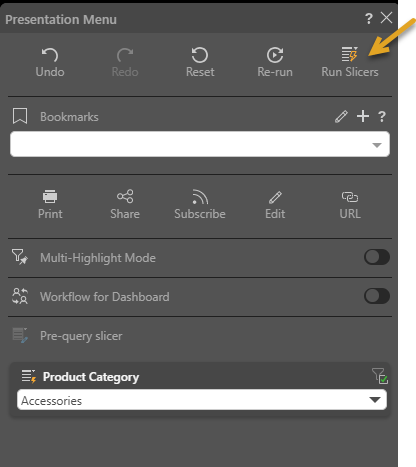Re-run the presentation query
The image size is (416, 467).
click(x=275, y=55)
